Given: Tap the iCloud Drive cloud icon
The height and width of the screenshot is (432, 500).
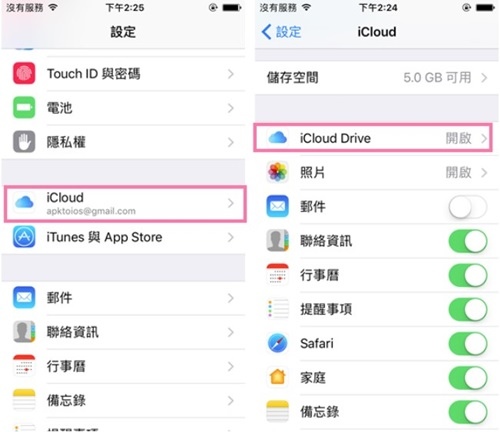Looking at the screenshot, I should 277,138.
